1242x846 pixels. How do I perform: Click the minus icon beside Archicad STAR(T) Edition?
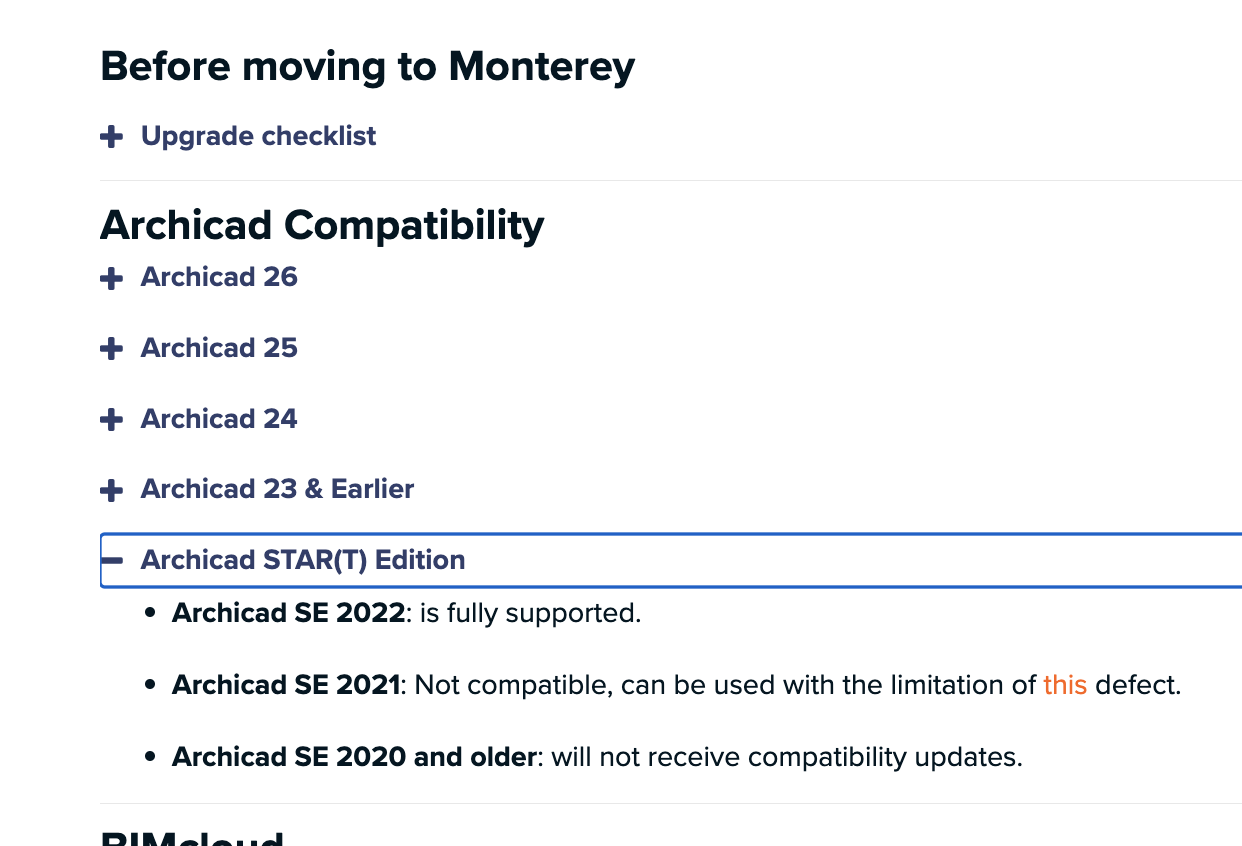[112, 560]
